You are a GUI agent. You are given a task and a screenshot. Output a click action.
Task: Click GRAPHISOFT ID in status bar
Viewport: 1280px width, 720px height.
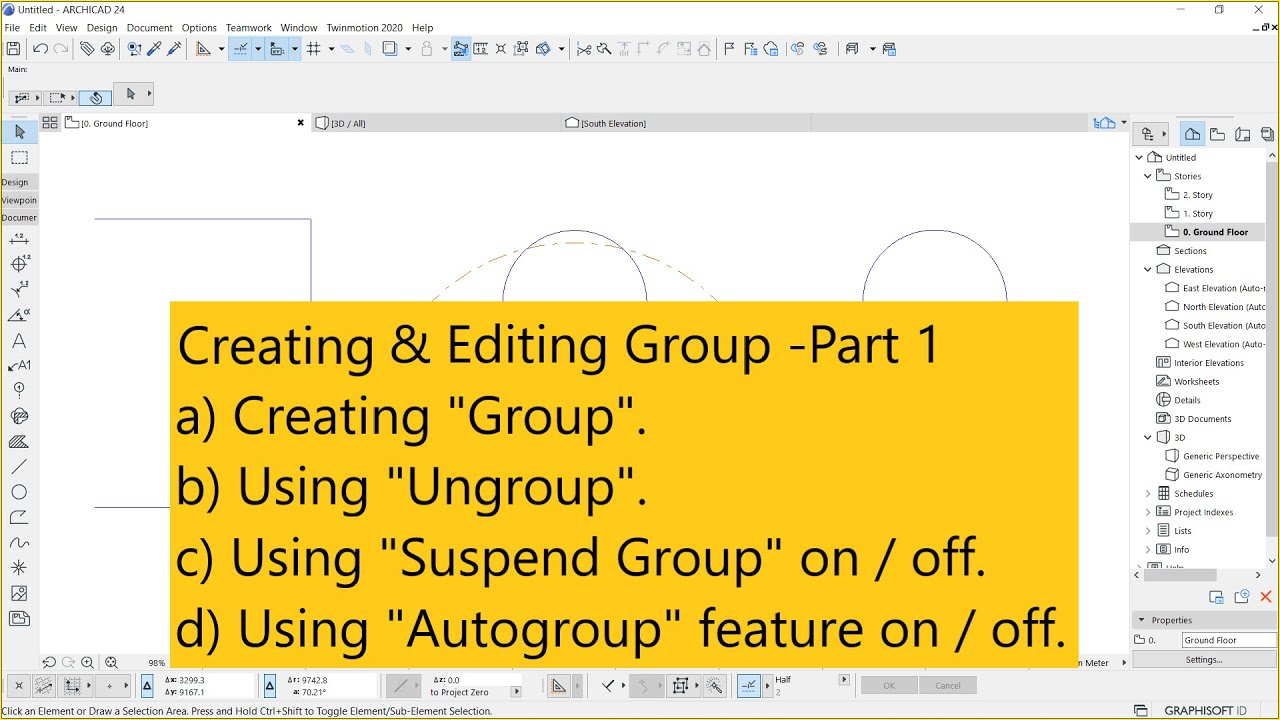click(x=1205, y=711)
